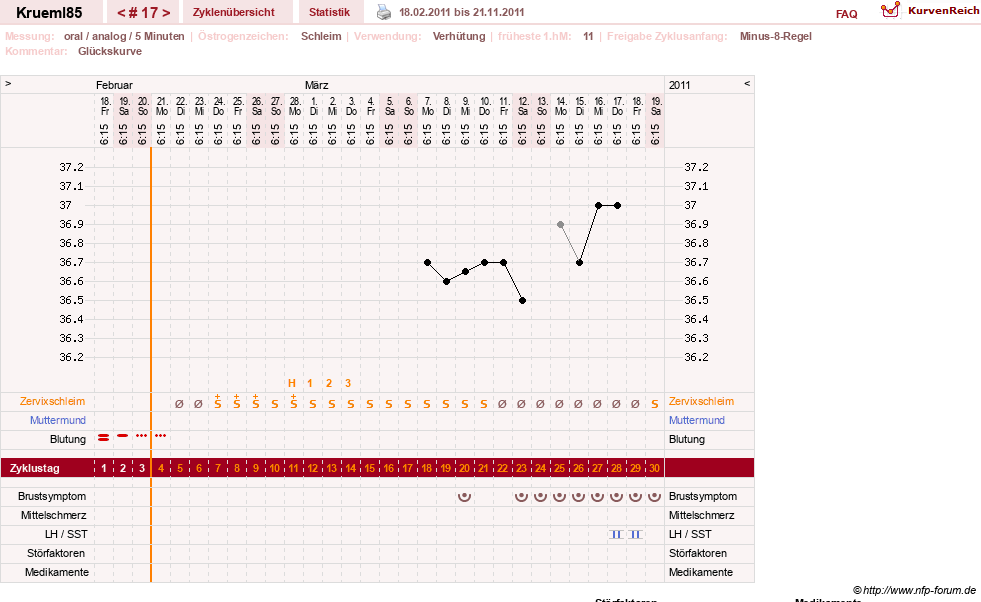
Task: Expand chart using top-left '>' arrow
Action: (8, 83)
